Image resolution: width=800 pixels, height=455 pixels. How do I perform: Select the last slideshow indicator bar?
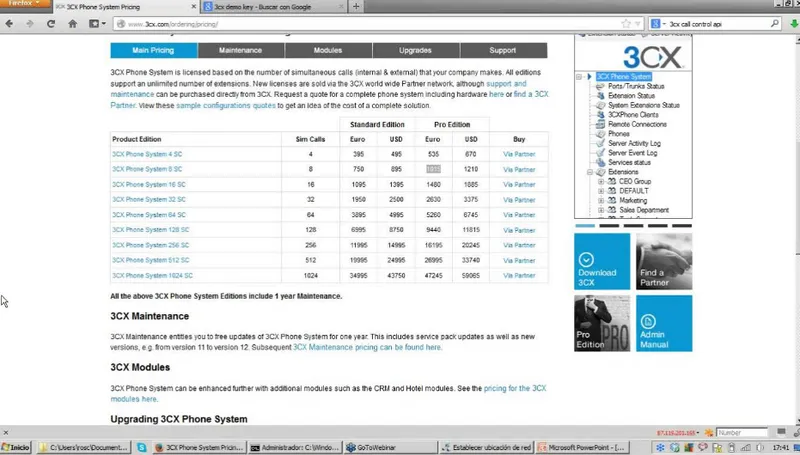point(682,225)
